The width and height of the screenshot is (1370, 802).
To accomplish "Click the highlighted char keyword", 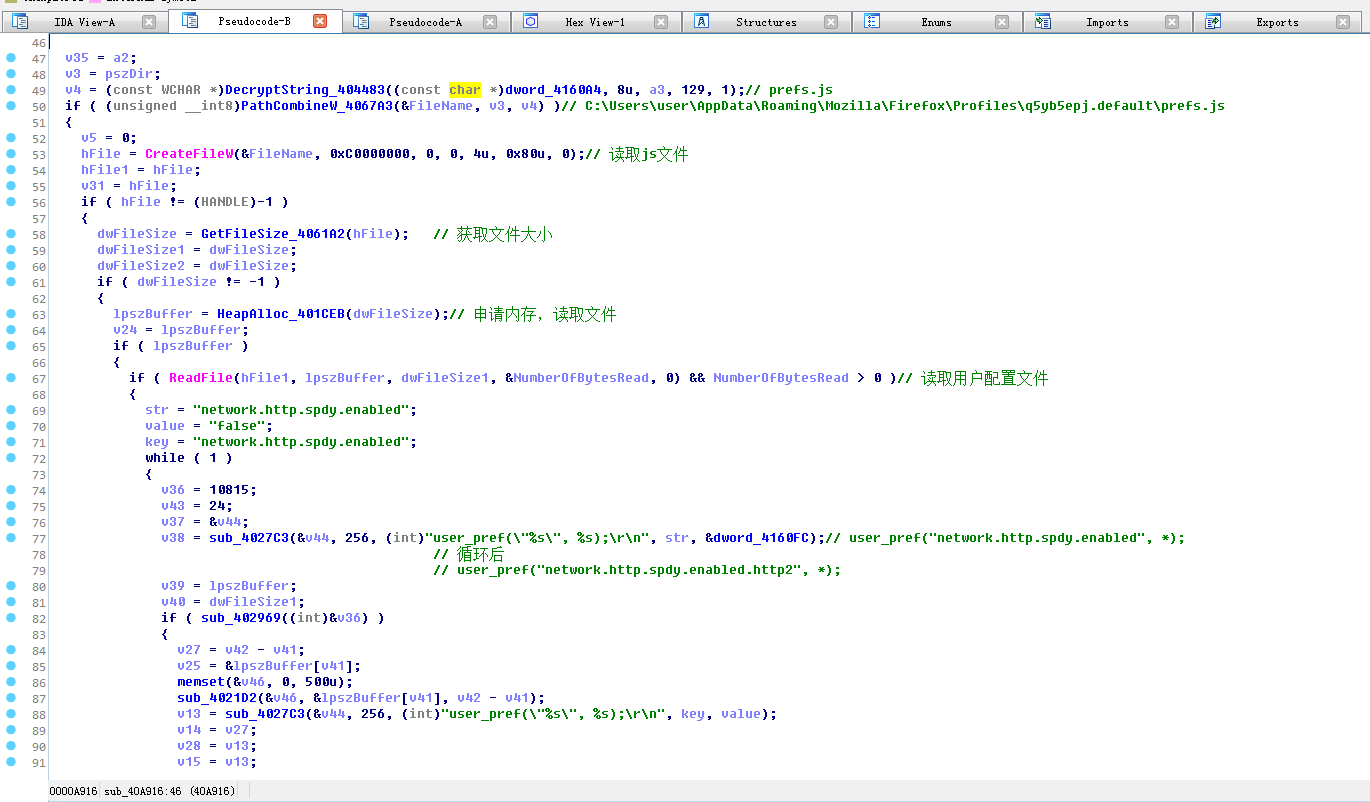I will coord(465,90).
